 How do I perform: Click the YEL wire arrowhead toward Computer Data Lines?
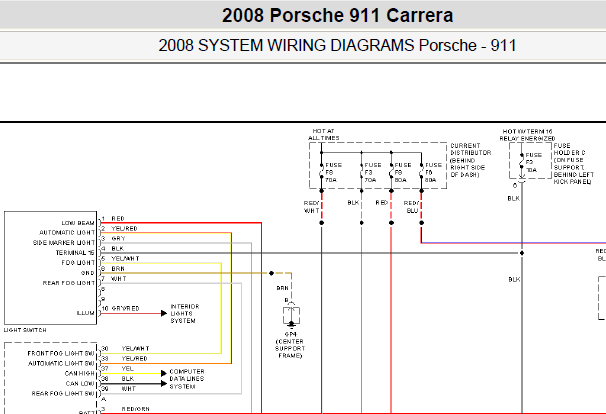point(164,373)
